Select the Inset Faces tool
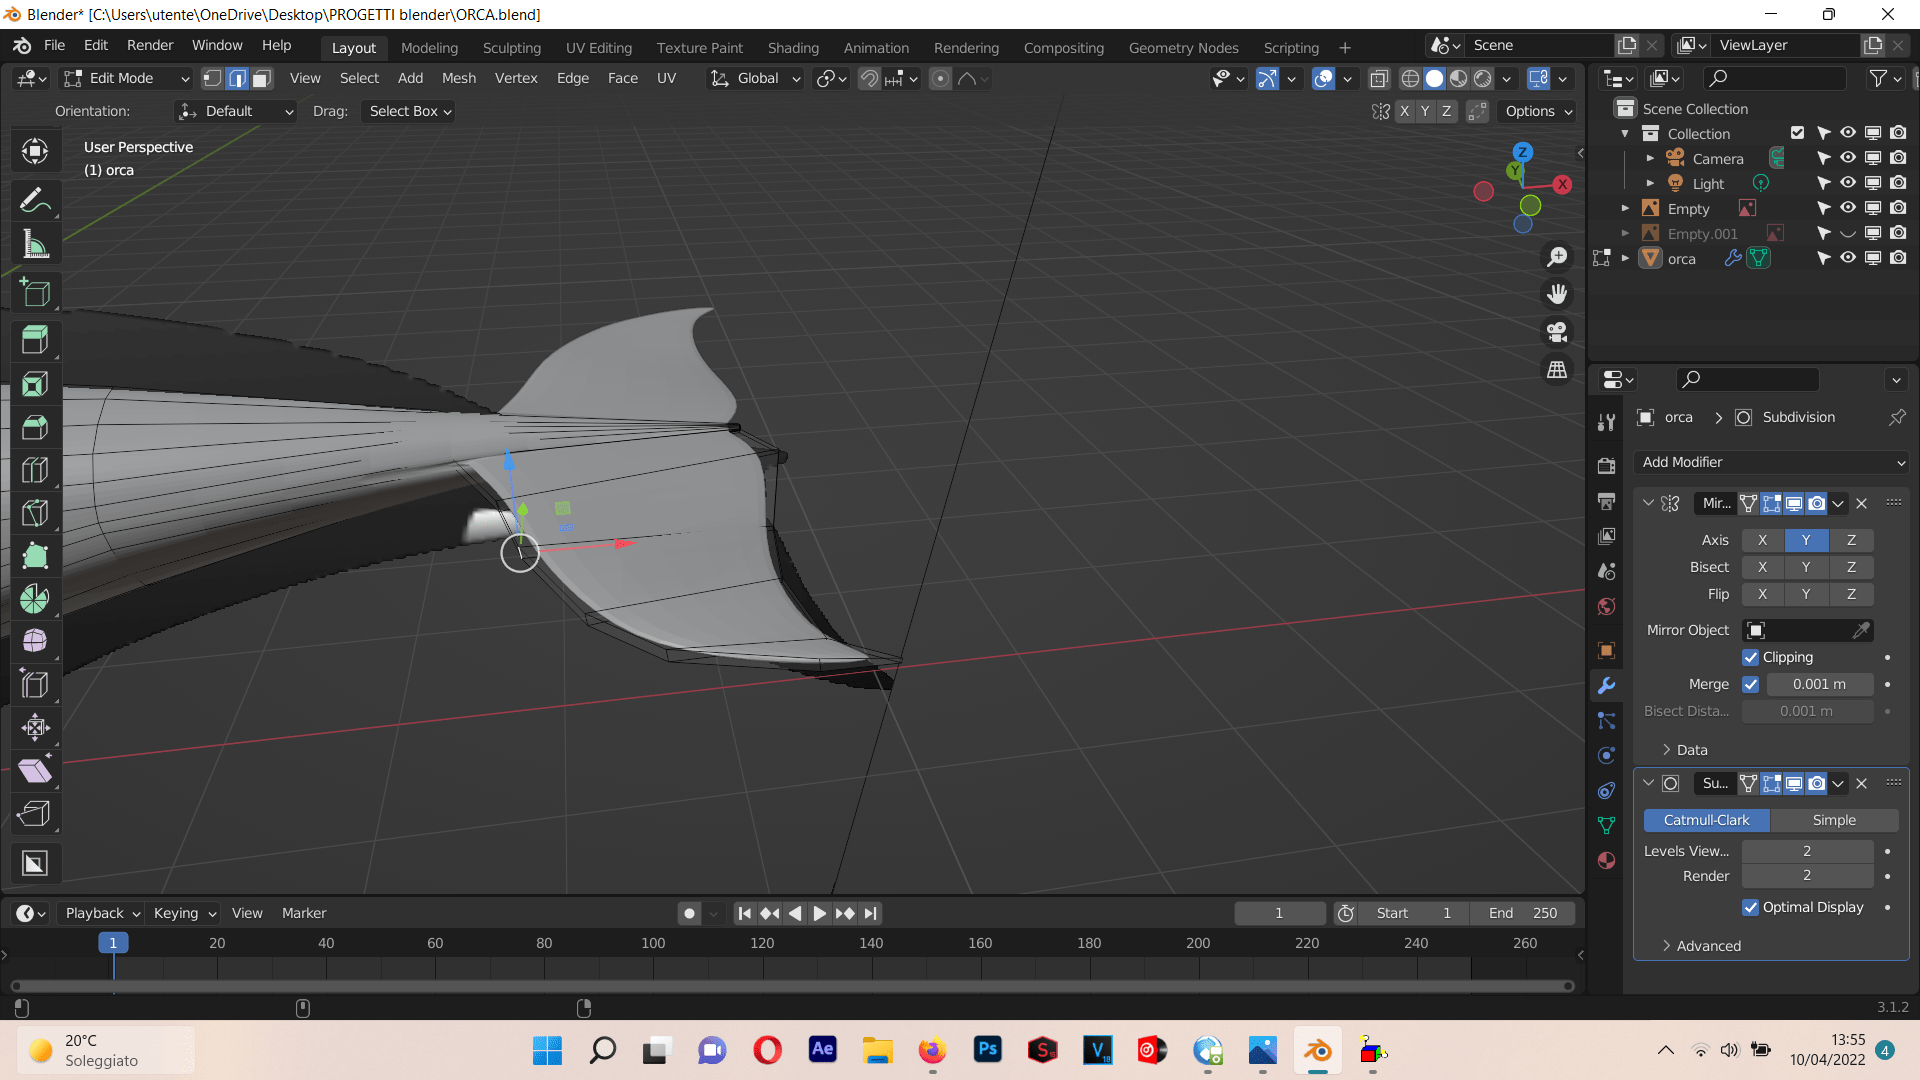Image resolution: width=1920 pixels, height=1080 pixels. 35,384
